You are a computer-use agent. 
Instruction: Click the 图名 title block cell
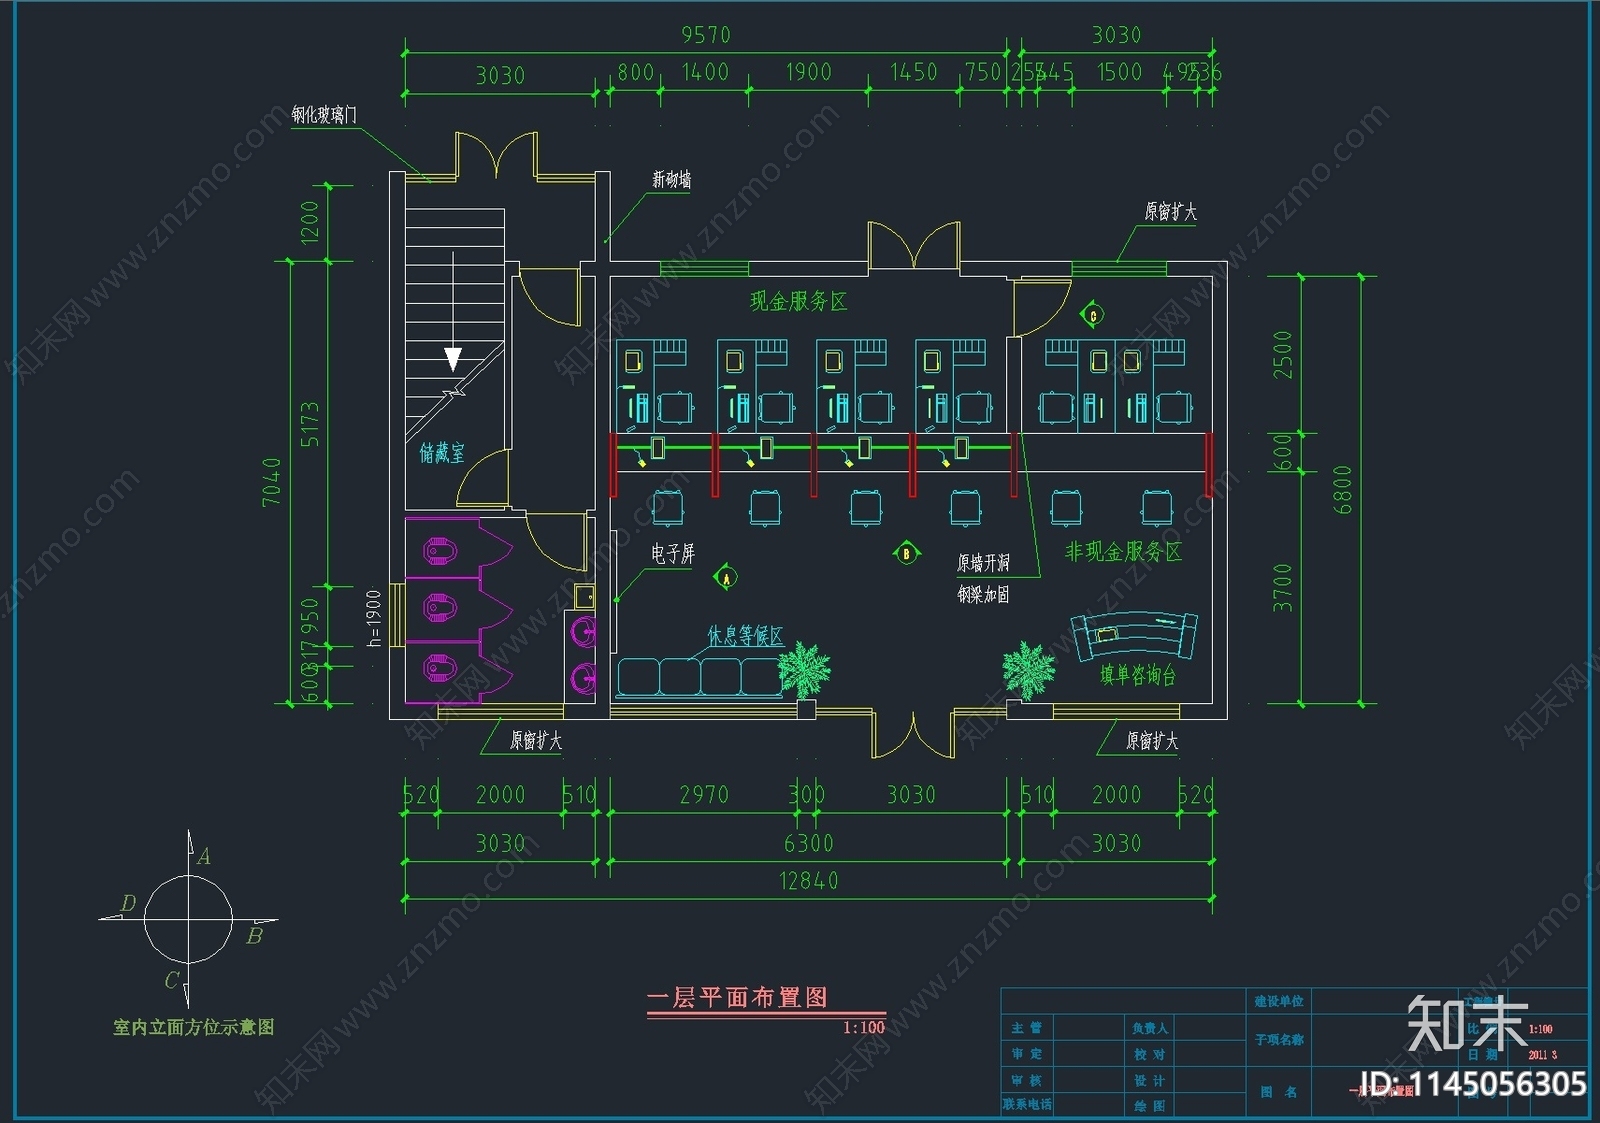point(1279,1092)
